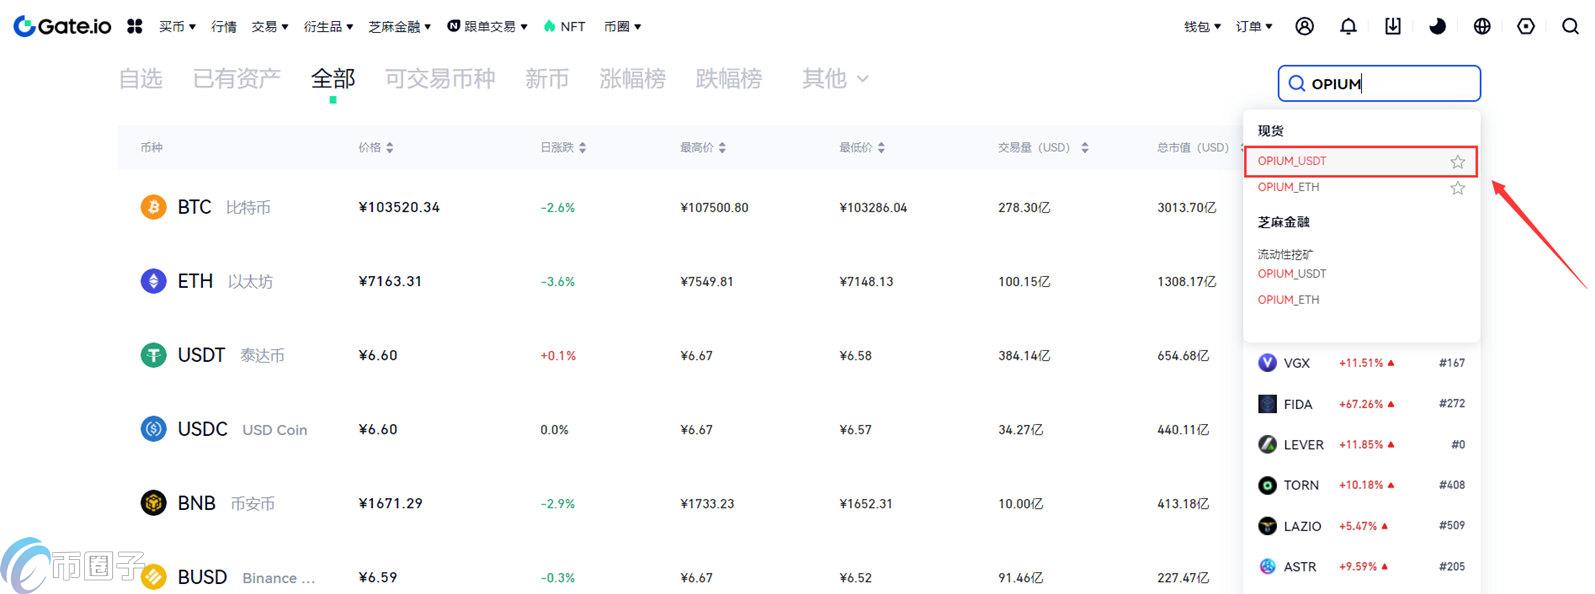Expand the 买币 dropdown menu
Image resolution: width=1595 pixels, height=594 pixels.
pyautogui.click(x=177, y=26)
